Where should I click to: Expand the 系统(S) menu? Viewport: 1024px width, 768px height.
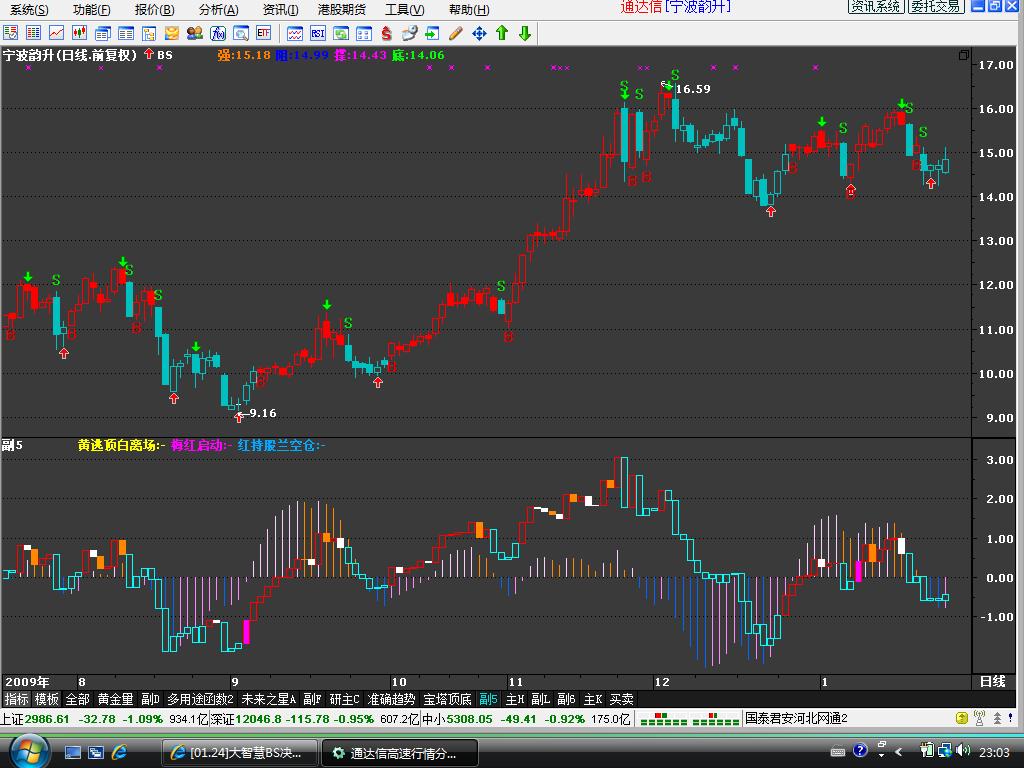click(x=29, y=10)
